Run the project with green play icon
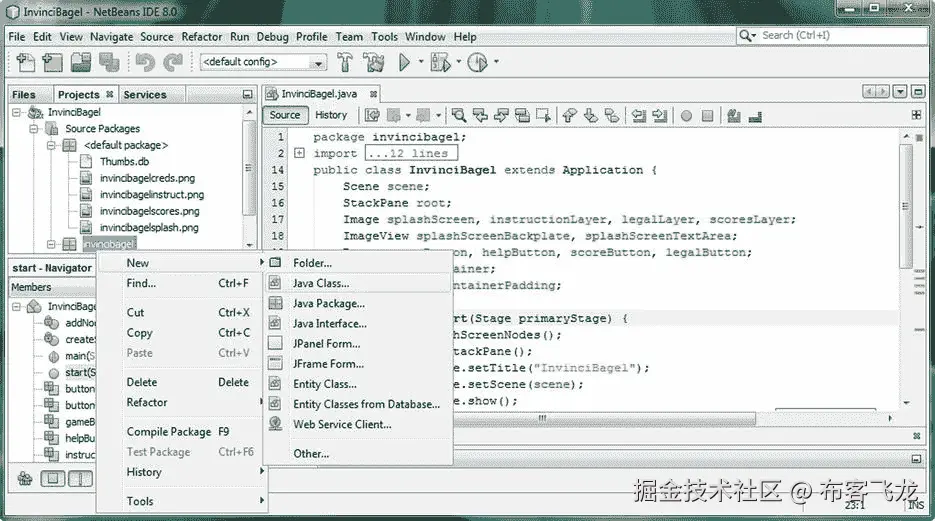 (x=404, y=62)
